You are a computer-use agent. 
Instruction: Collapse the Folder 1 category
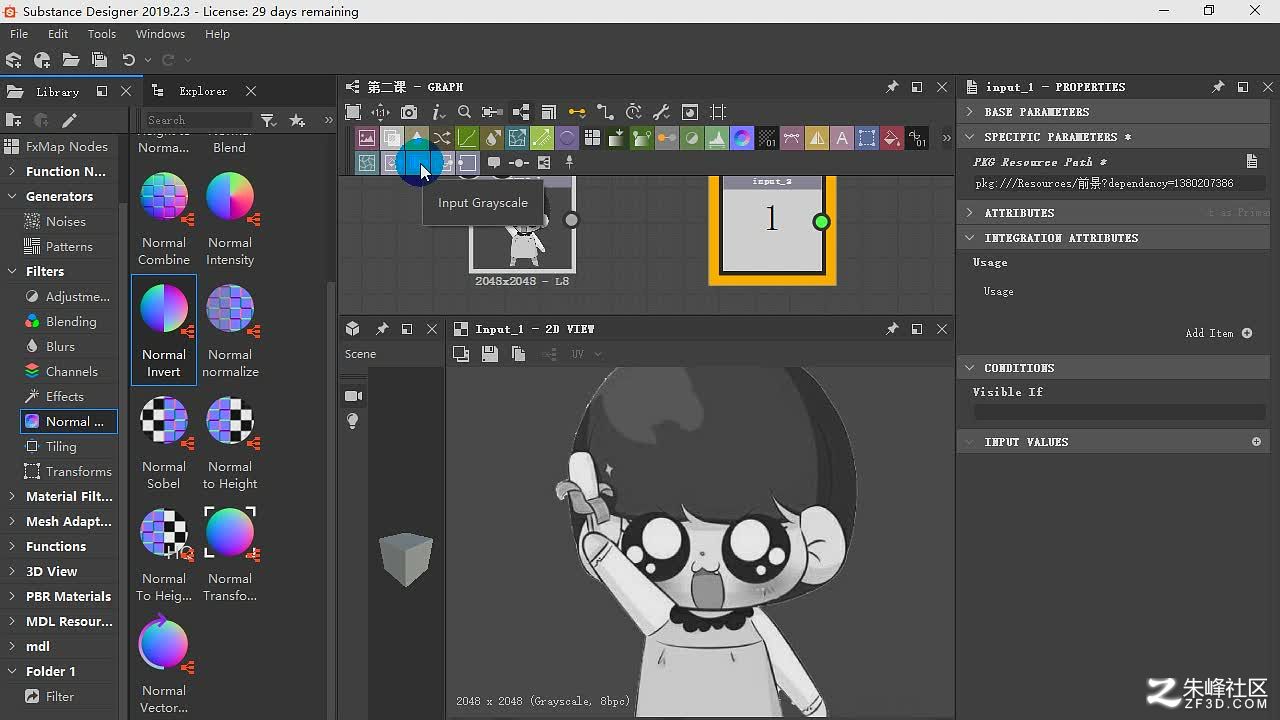click(12, 671)
